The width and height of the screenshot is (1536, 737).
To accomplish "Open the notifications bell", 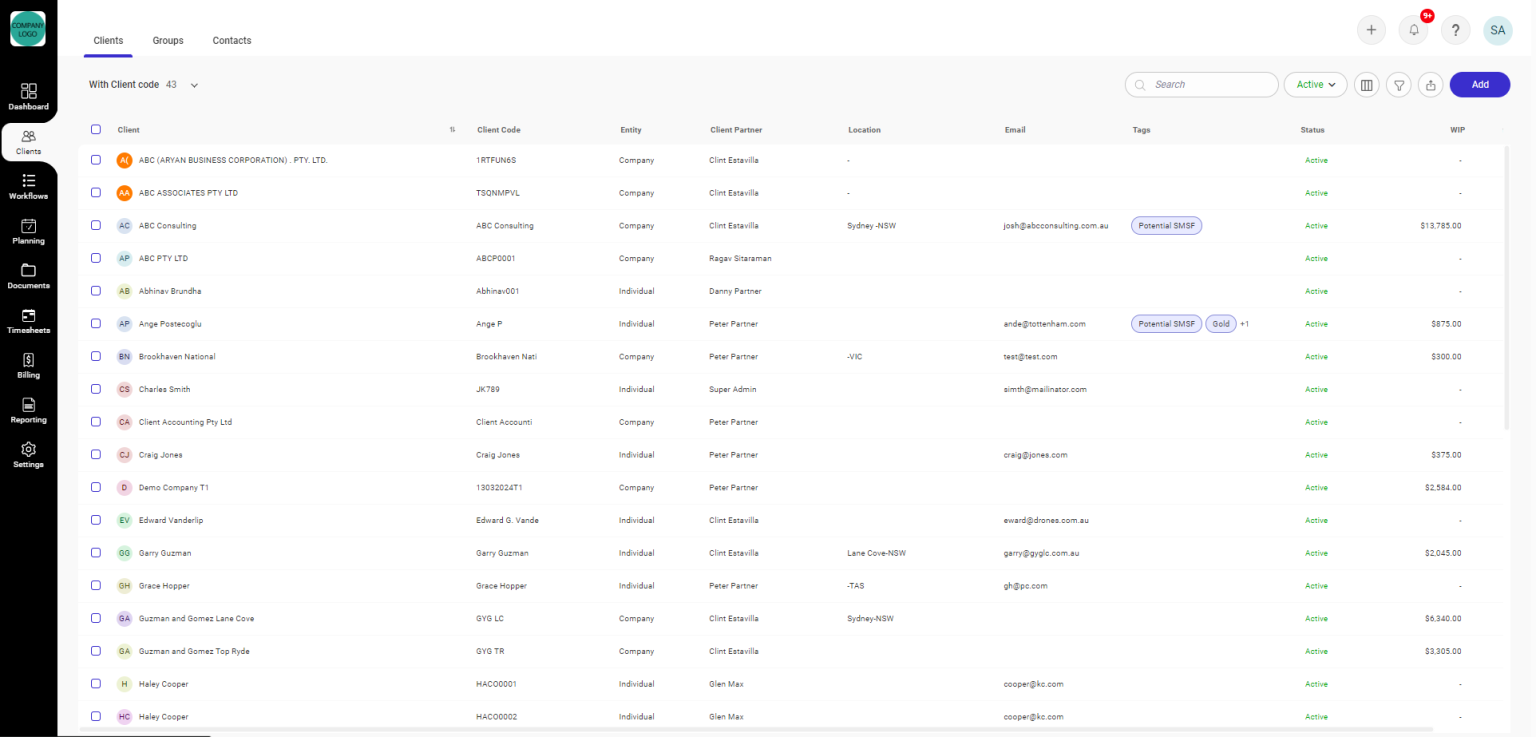I will [x=1414, y=30].
